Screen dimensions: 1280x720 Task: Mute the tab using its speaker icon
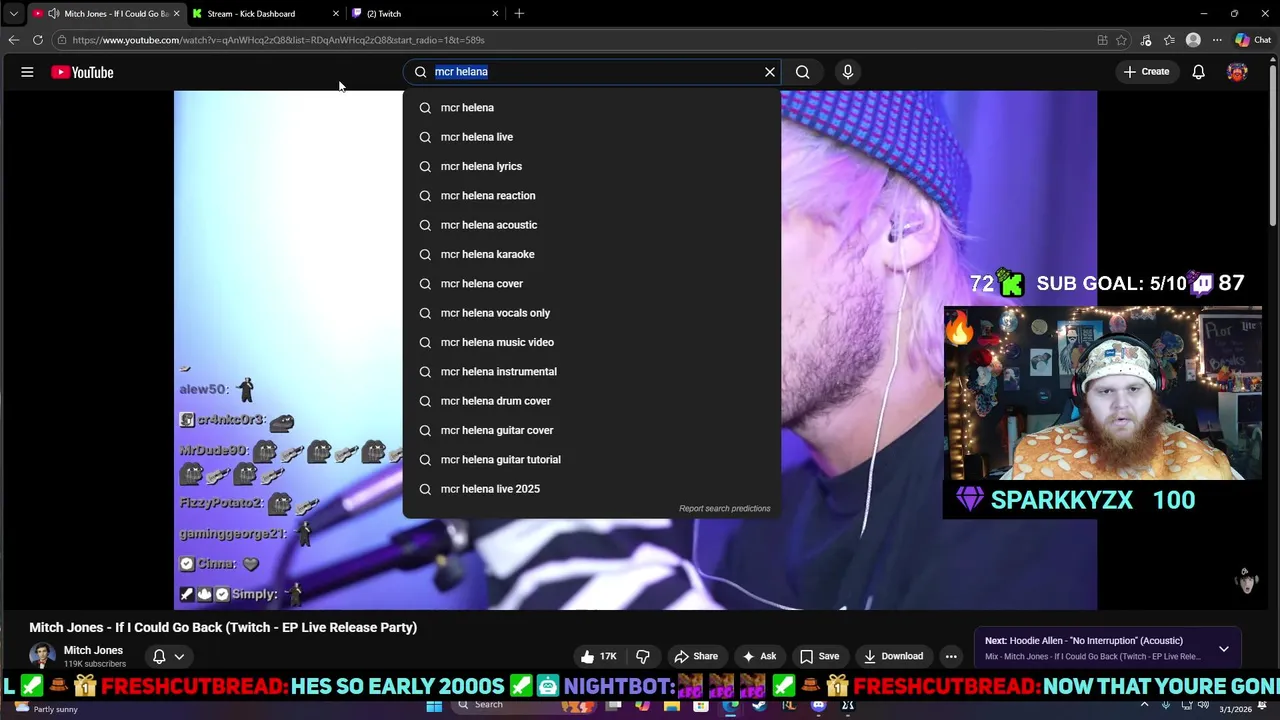point(53,14)
